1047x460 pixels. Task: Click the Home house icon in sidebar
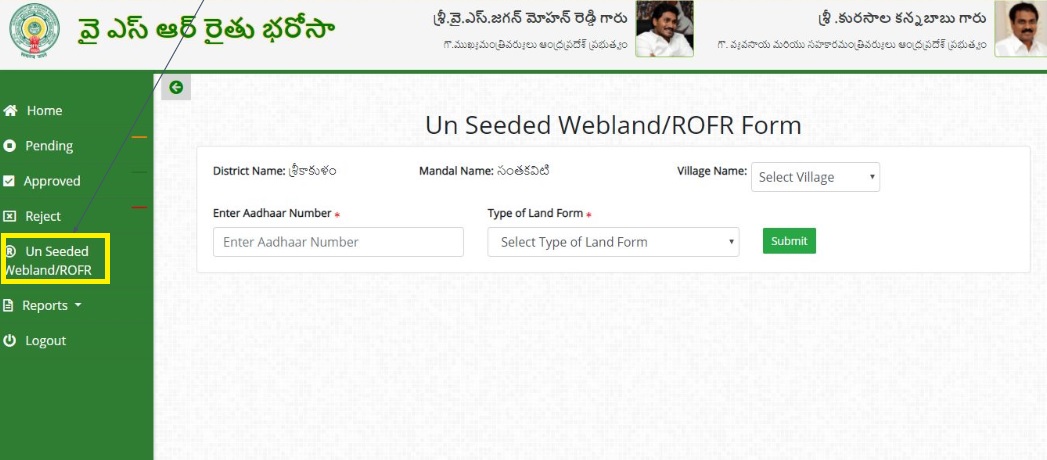coord(10,111)
